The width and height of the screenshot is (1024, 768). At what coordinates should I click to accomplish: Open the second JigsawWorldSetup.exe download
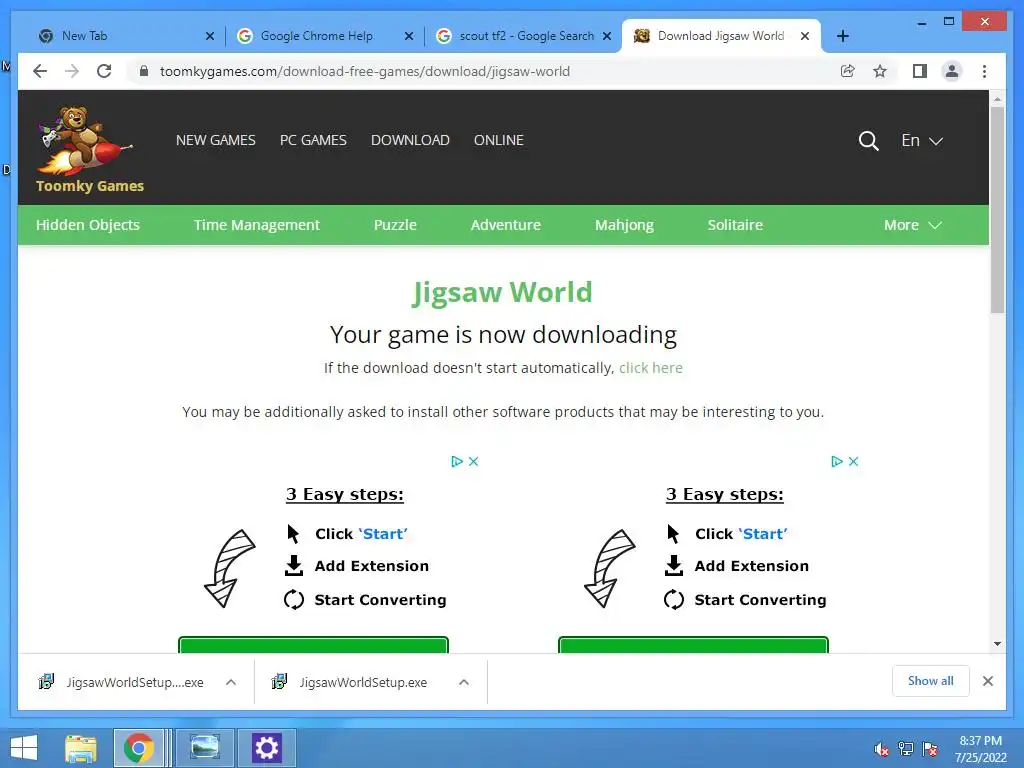pyautogui.click(x=350, y=682)
